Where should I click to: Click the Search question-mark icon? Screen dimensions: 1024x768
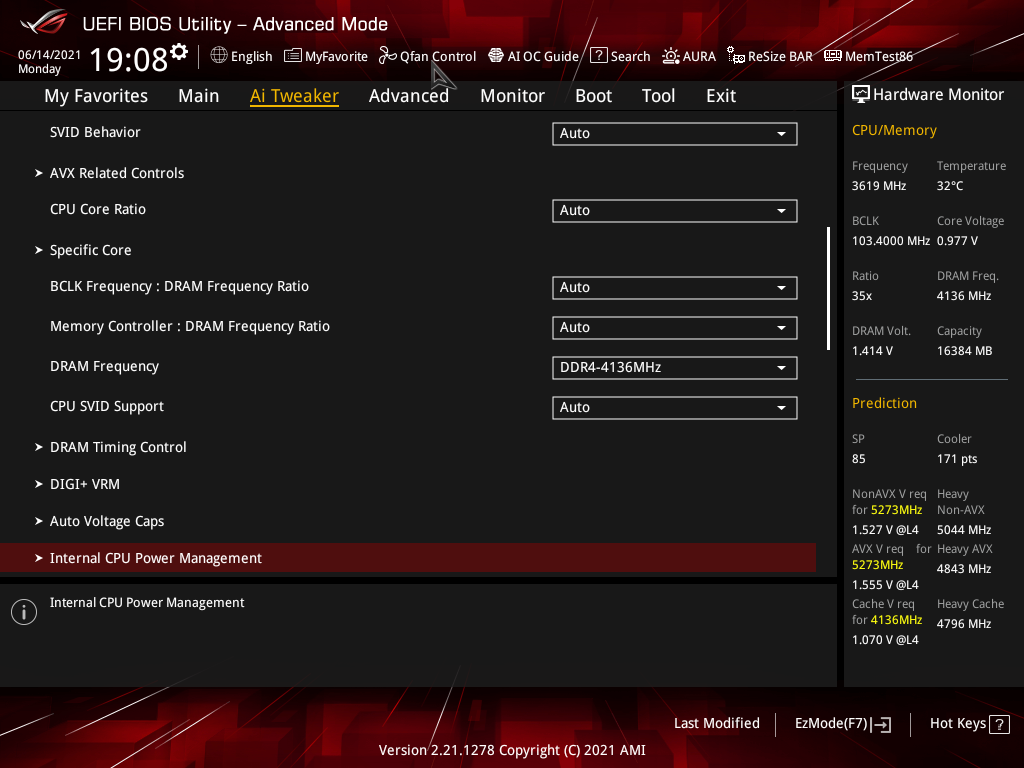pyautogui.click(x=598, y=56)
